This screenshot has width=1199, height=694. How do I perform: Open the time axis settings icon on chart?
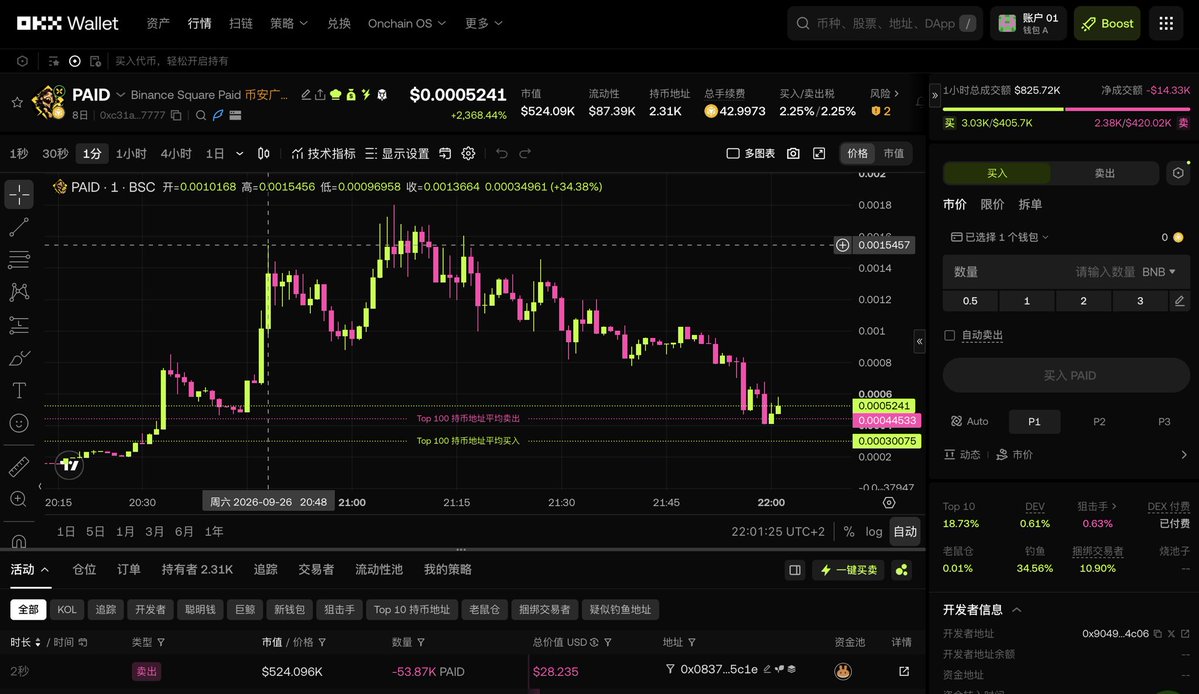[x=889, y=502]
